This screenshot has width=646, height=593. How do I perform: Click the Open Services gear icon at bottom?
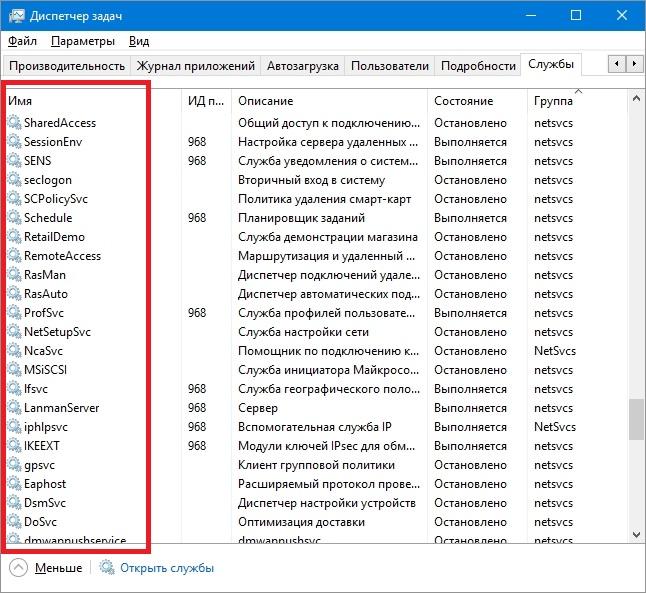click(x=107, y=567)
